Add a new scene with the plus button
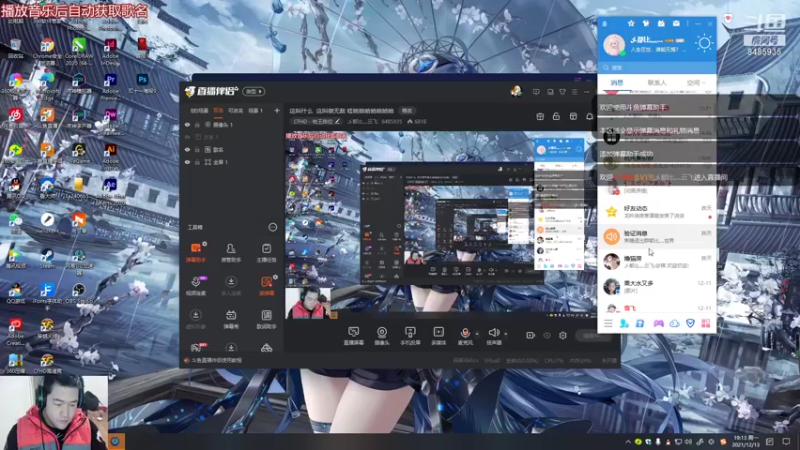The height and width of the screenshot is (450, 800). coord(277,110)
